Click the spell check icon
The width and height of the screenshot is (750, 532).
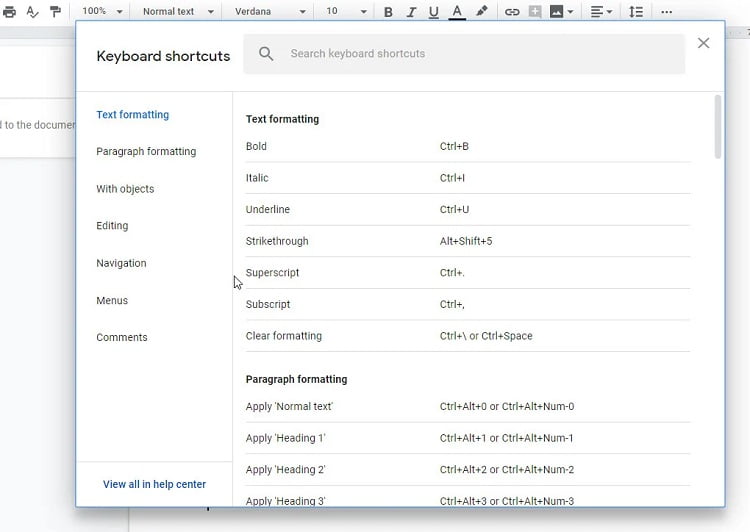(x=32, y=12)
